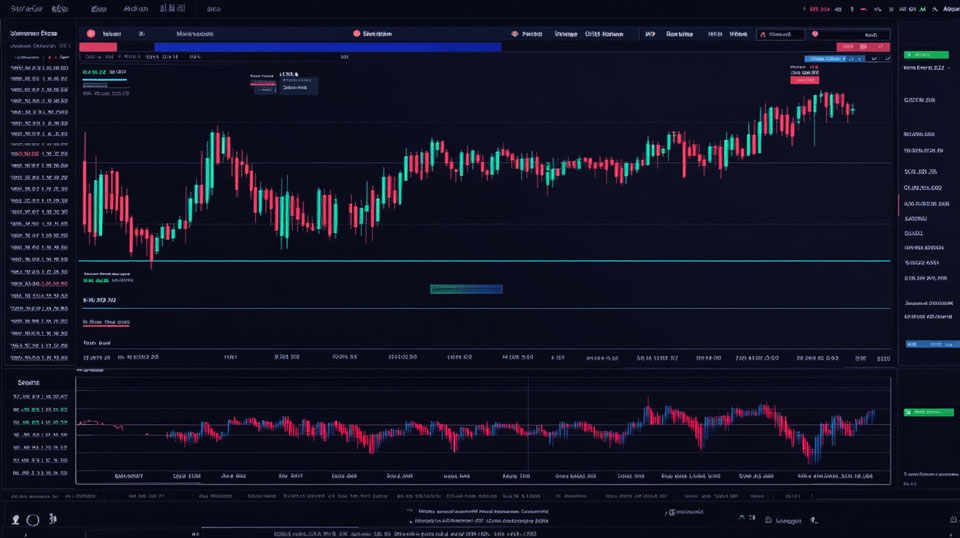Click the person icon in the bottom-left status bar

tap(16, 519)
